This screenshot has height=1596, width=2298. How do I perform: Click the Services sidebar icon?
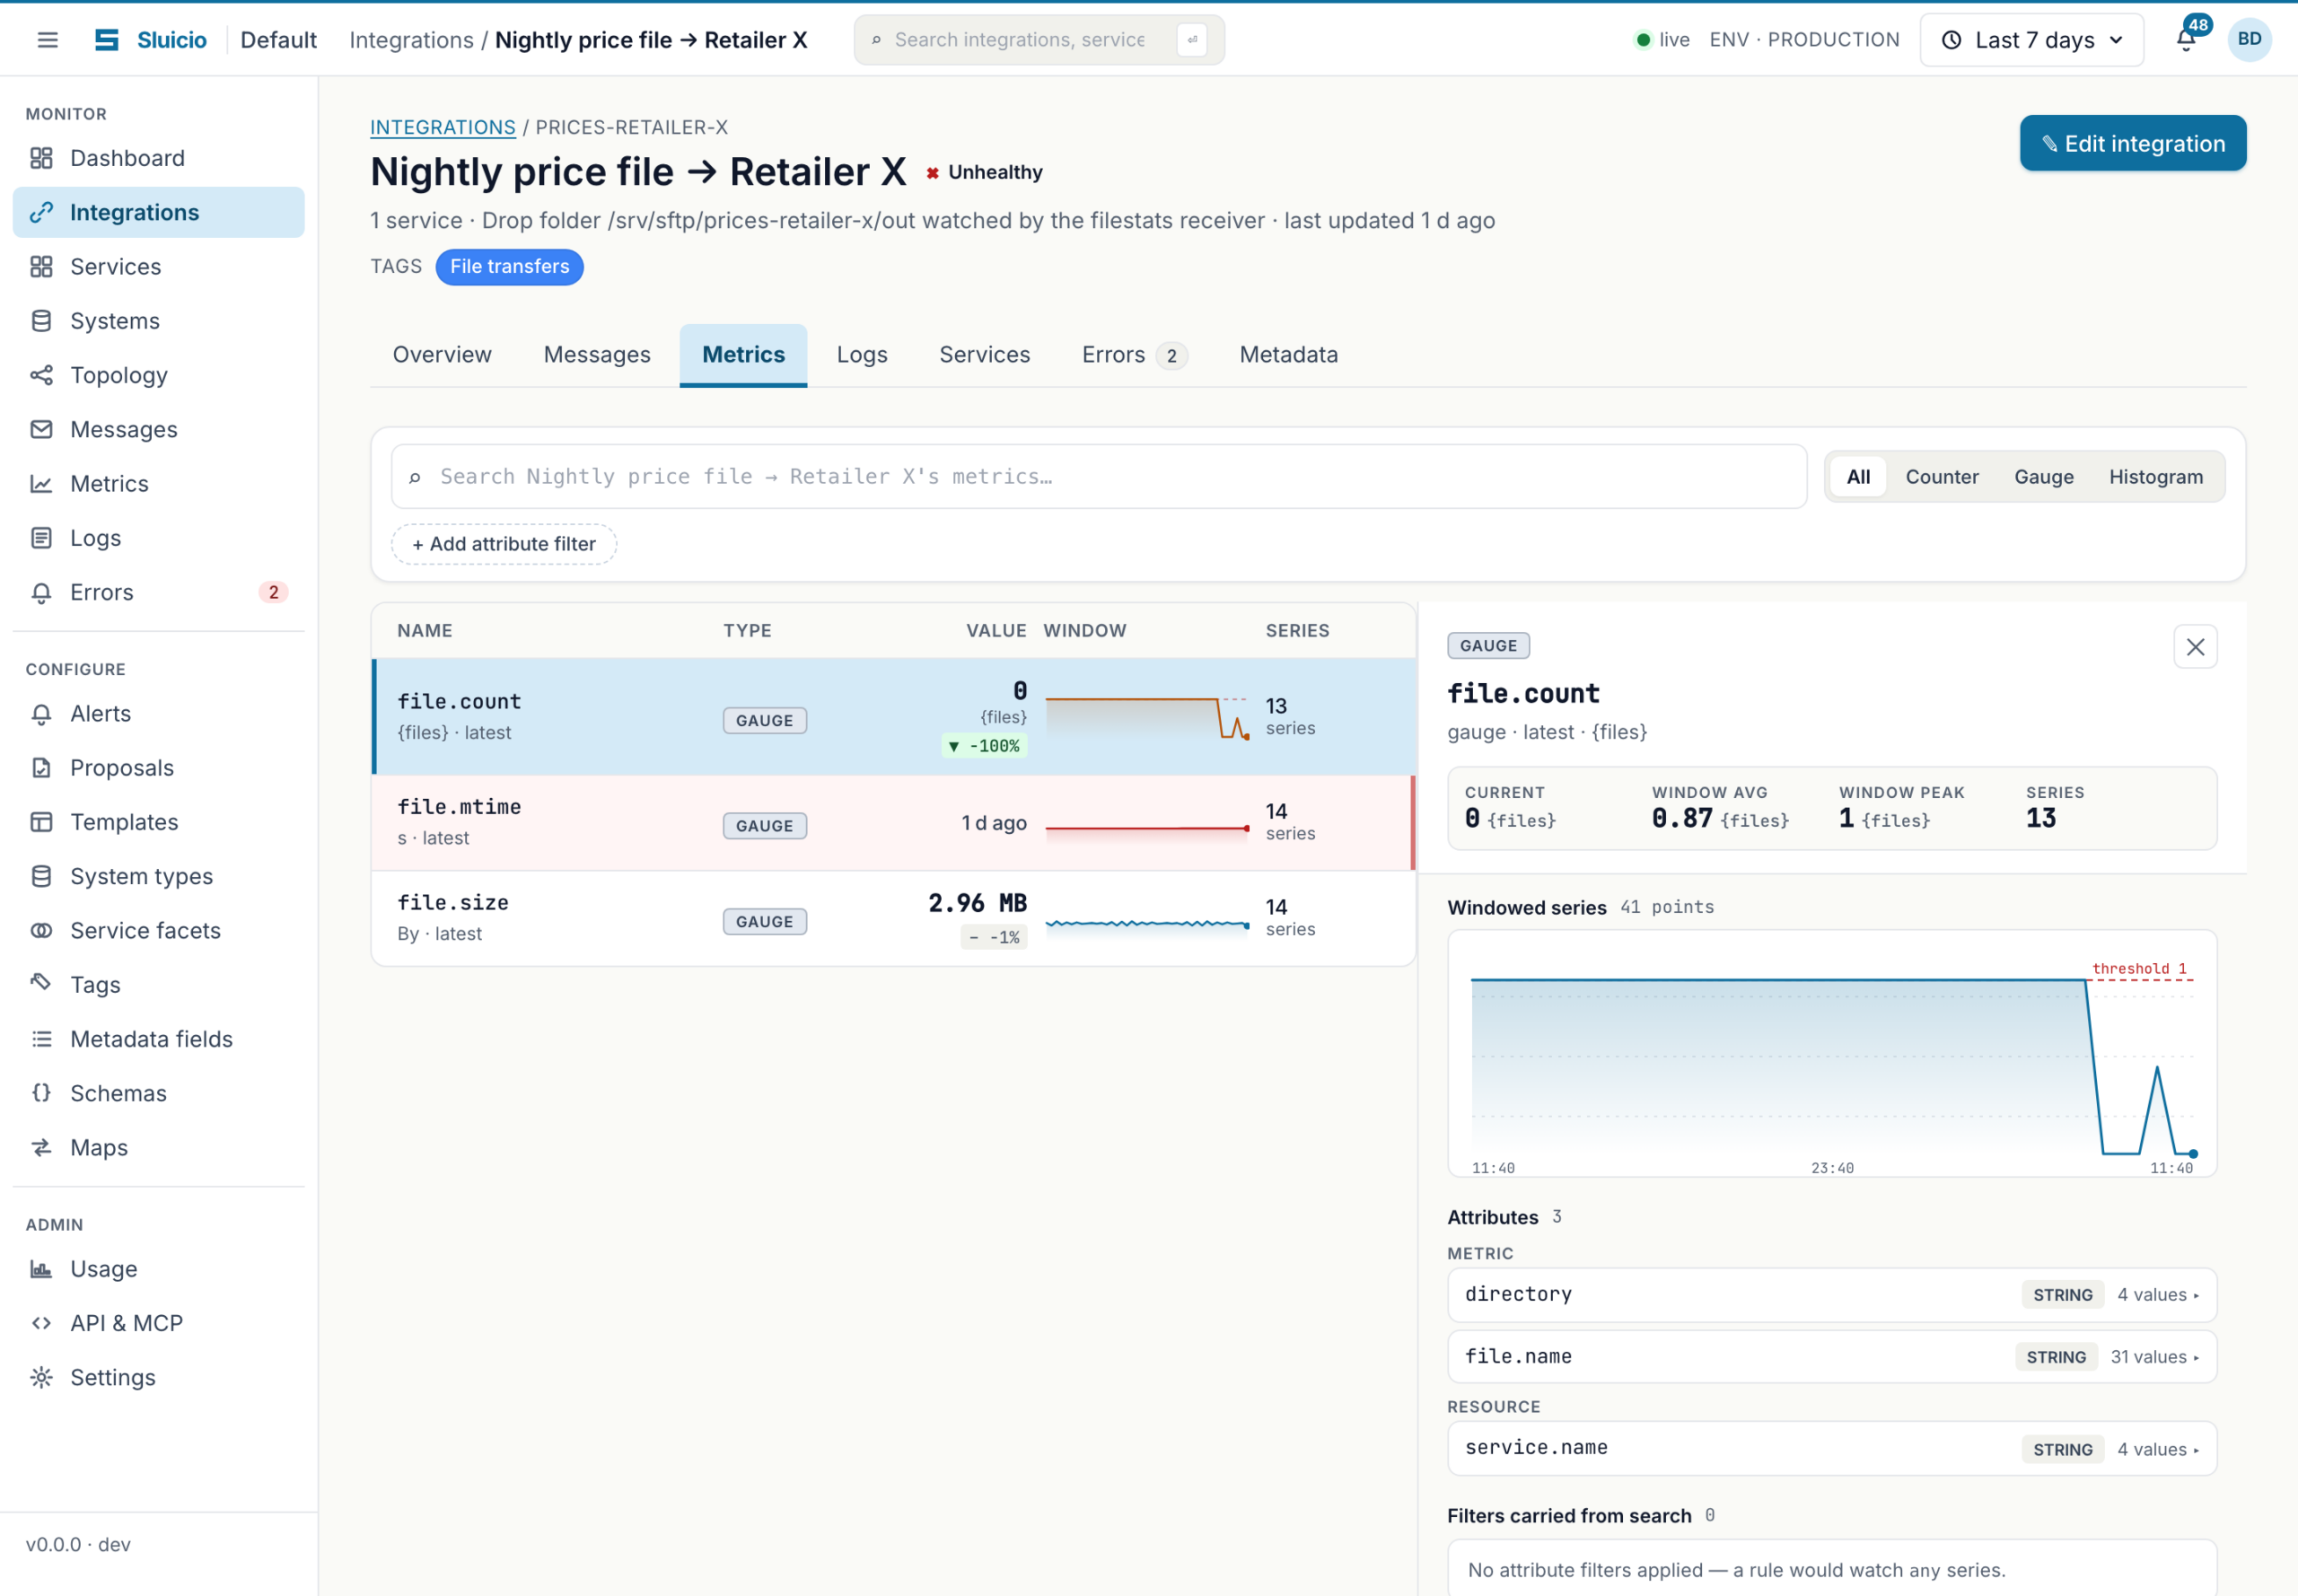tap(41, 266)
